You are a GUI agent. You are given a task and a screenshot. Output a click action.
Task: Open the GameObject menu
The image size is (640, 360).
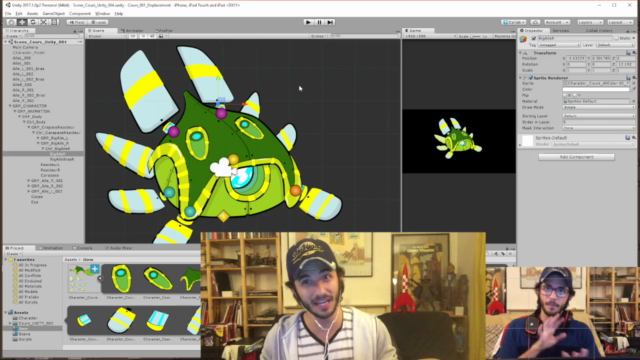(53, 13)
